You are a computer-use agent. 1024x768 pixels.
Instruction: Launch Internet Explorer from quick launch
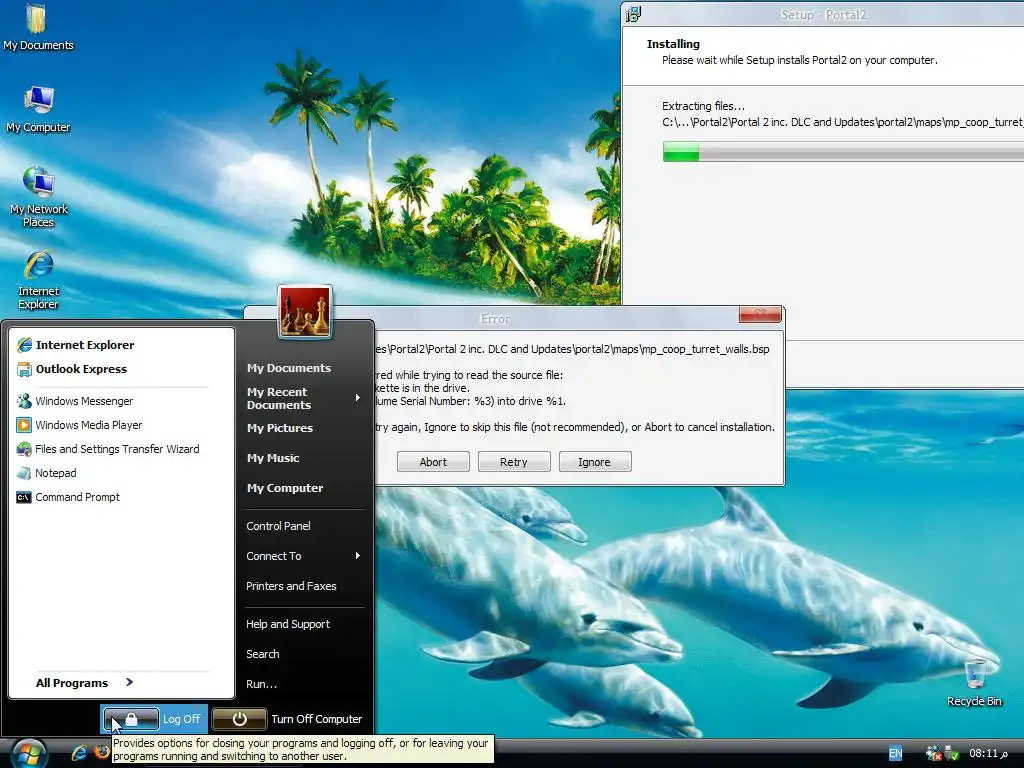[80, 753]
